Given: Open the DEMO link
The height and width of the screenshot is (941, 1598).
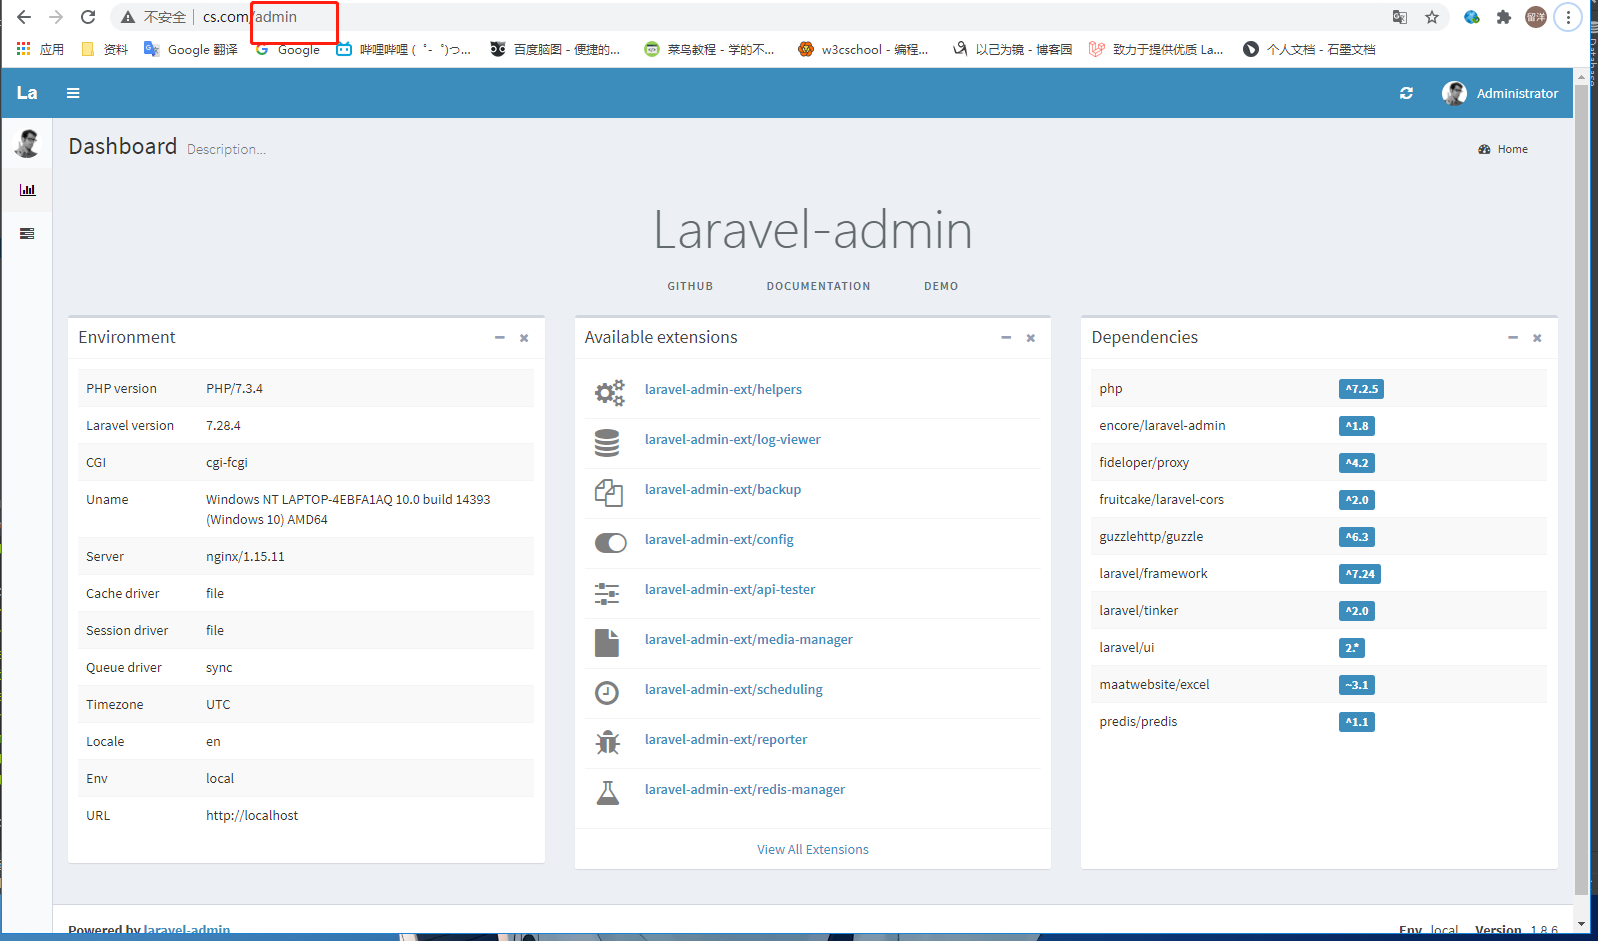Looking at the screenshot, I should [941, 286].
